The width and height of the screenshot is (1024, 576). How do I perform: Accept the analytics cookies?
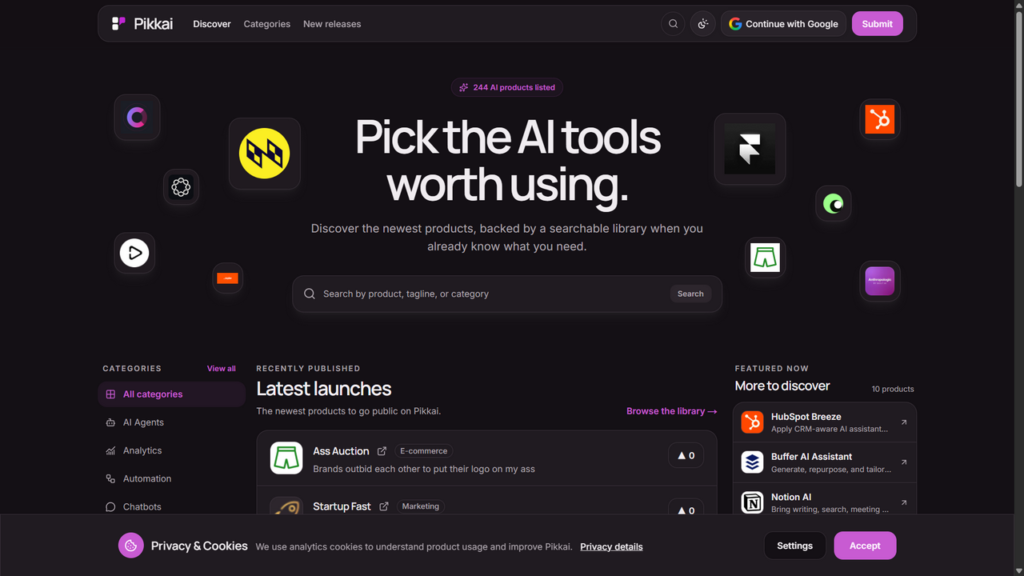(x=865, y=545)
